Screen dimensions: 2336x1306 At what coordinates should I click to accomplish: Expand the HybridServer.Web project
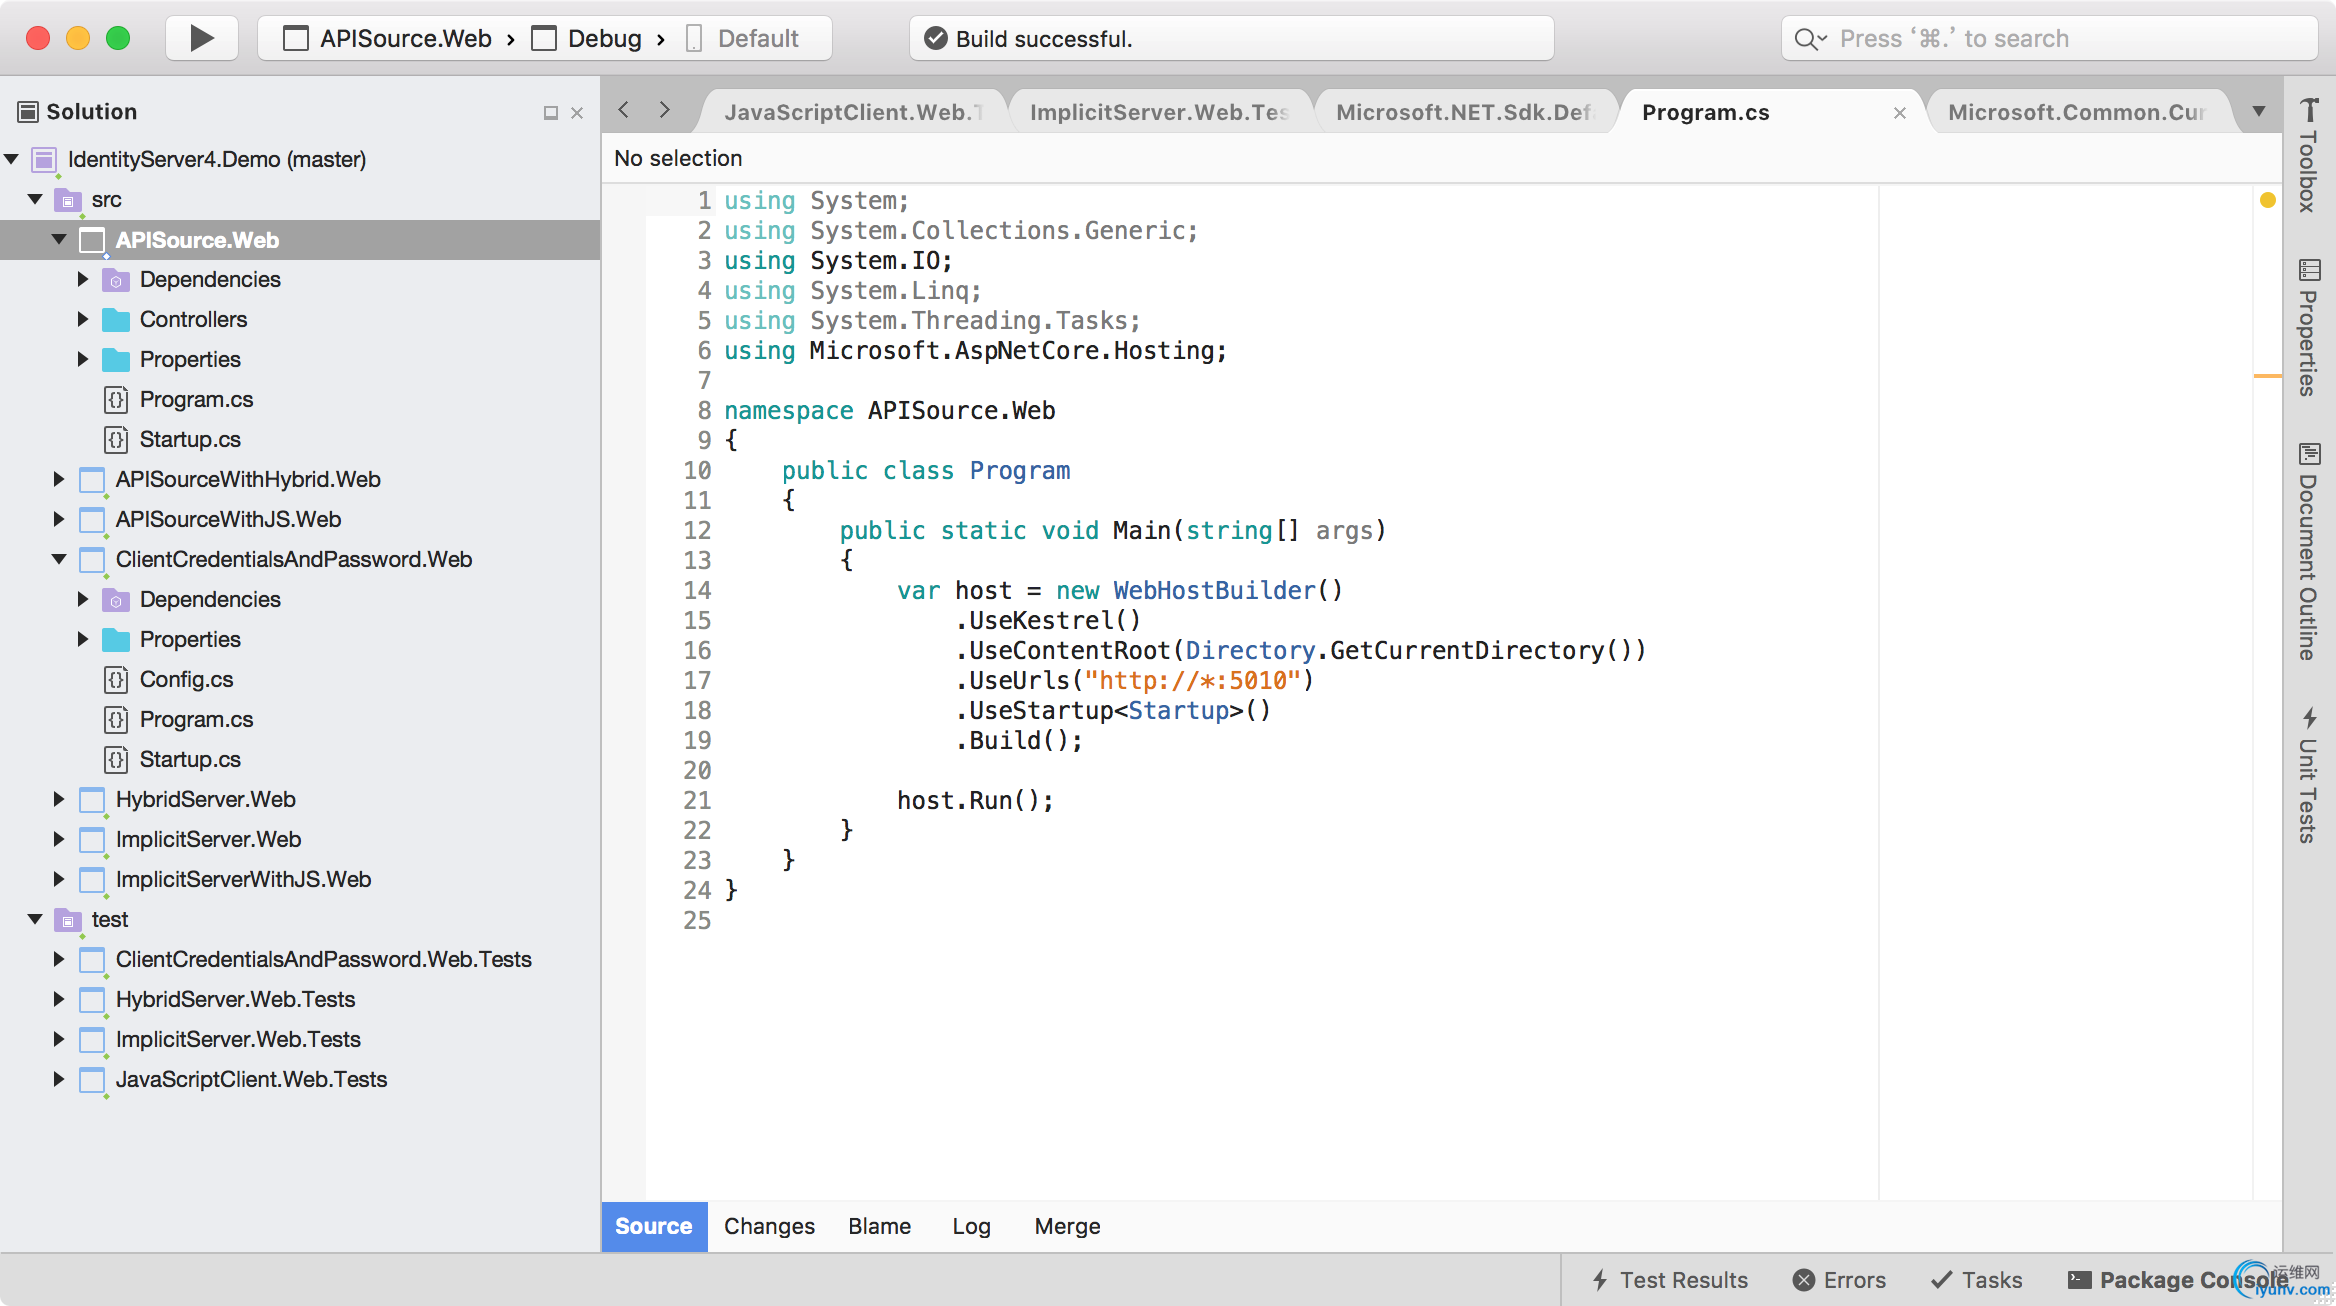click(x=59, y=799)
